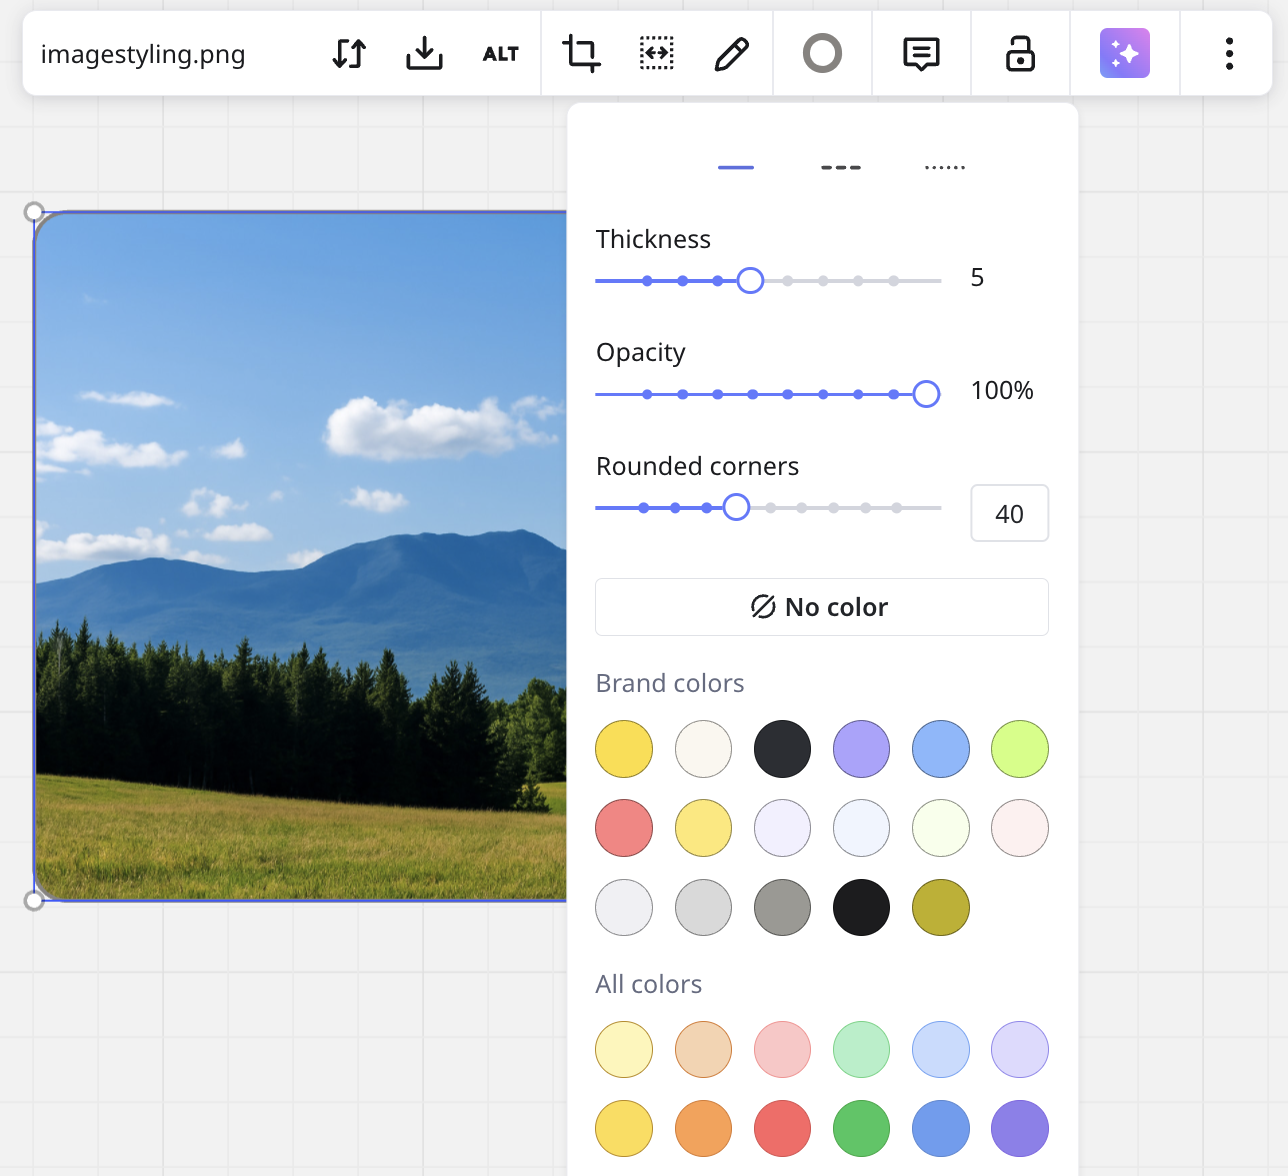Select the pencil draw tool
1288x1176 pixels.
pos(731,54)
